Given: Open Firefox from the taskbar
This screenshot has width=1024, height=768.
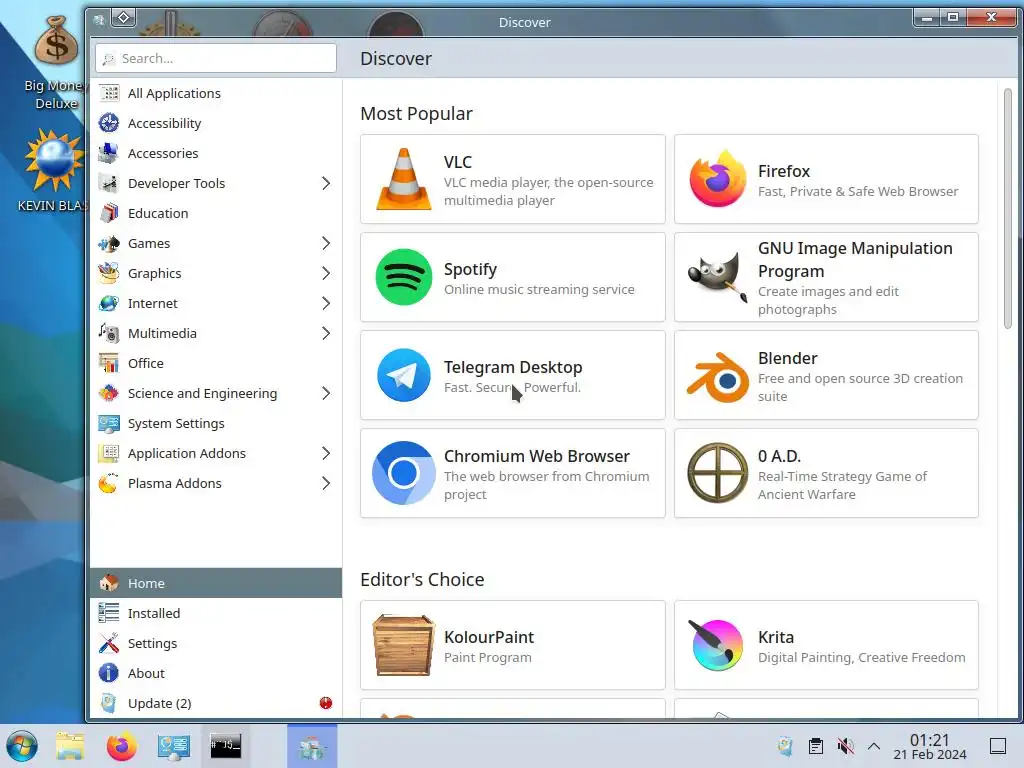Looking at the screenshot, I should 121,746.
